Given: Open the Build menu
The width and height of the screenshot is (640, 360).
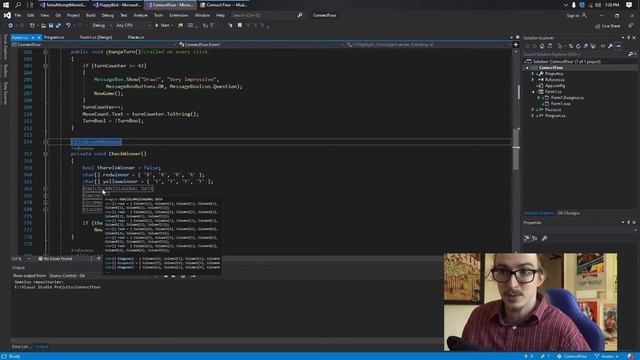Looking at the screenshot, I should point(91,15).
